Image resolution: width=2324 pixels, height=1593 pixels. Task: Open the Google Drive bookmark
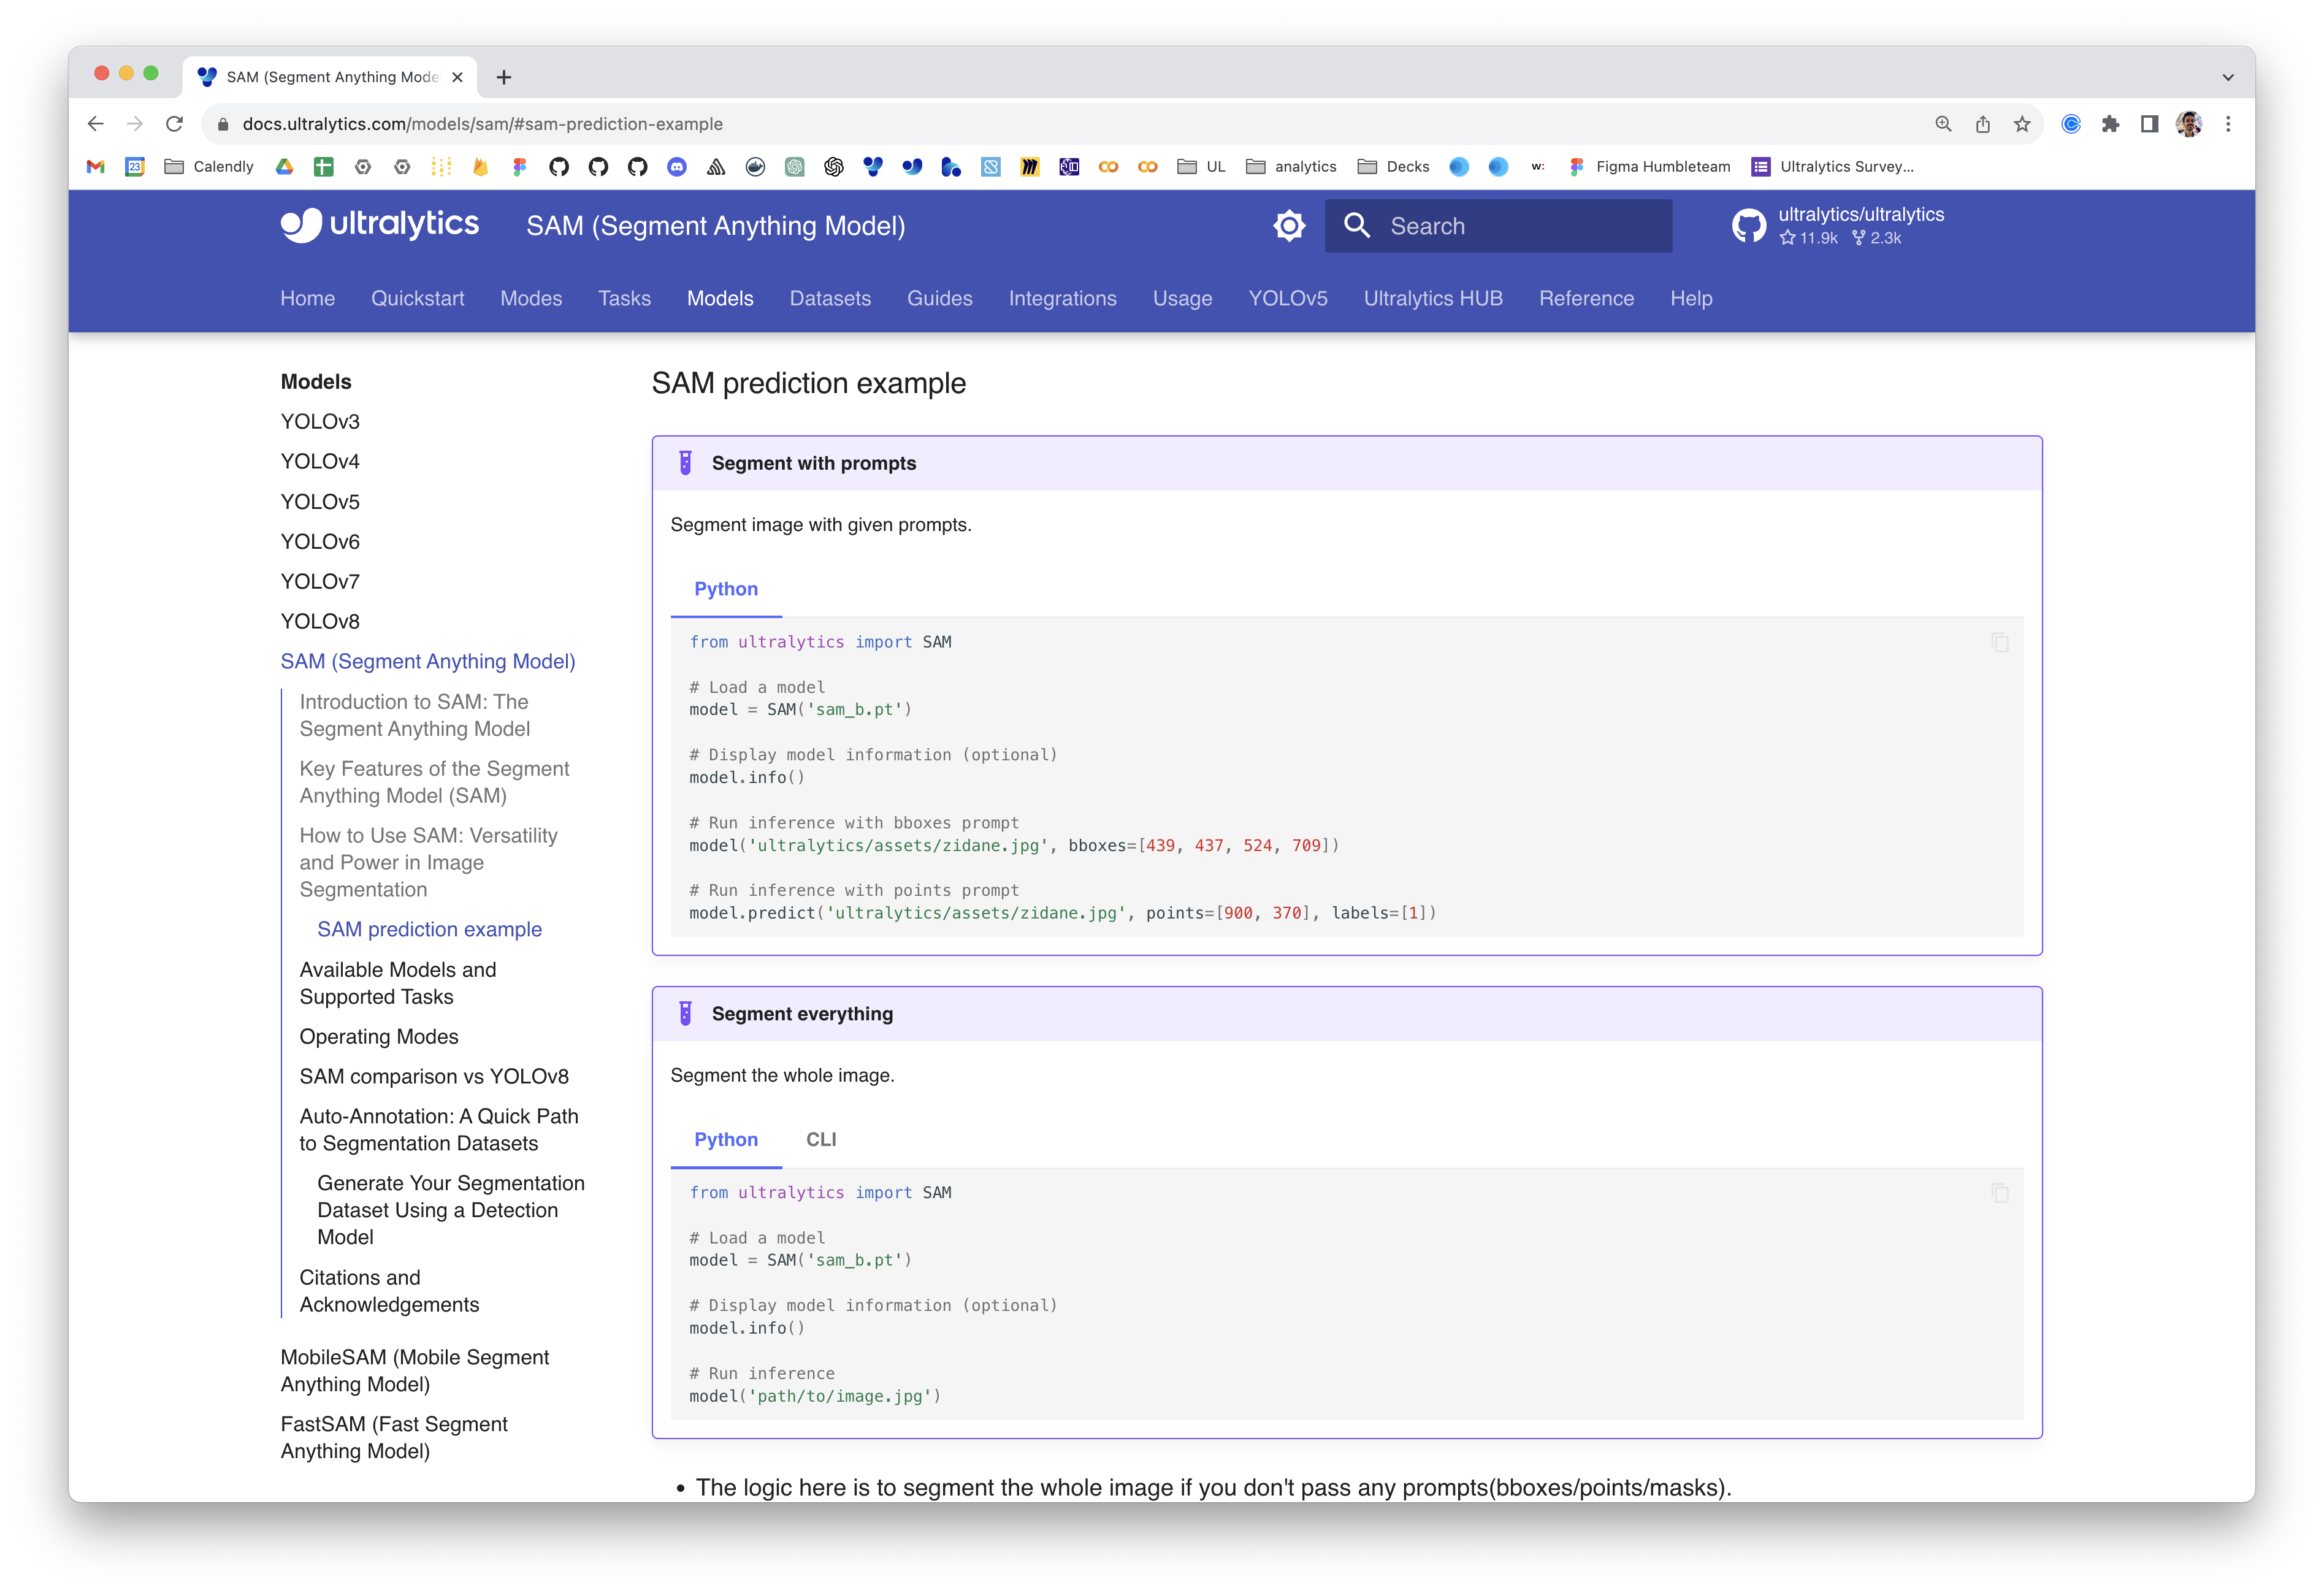[284, 167]
